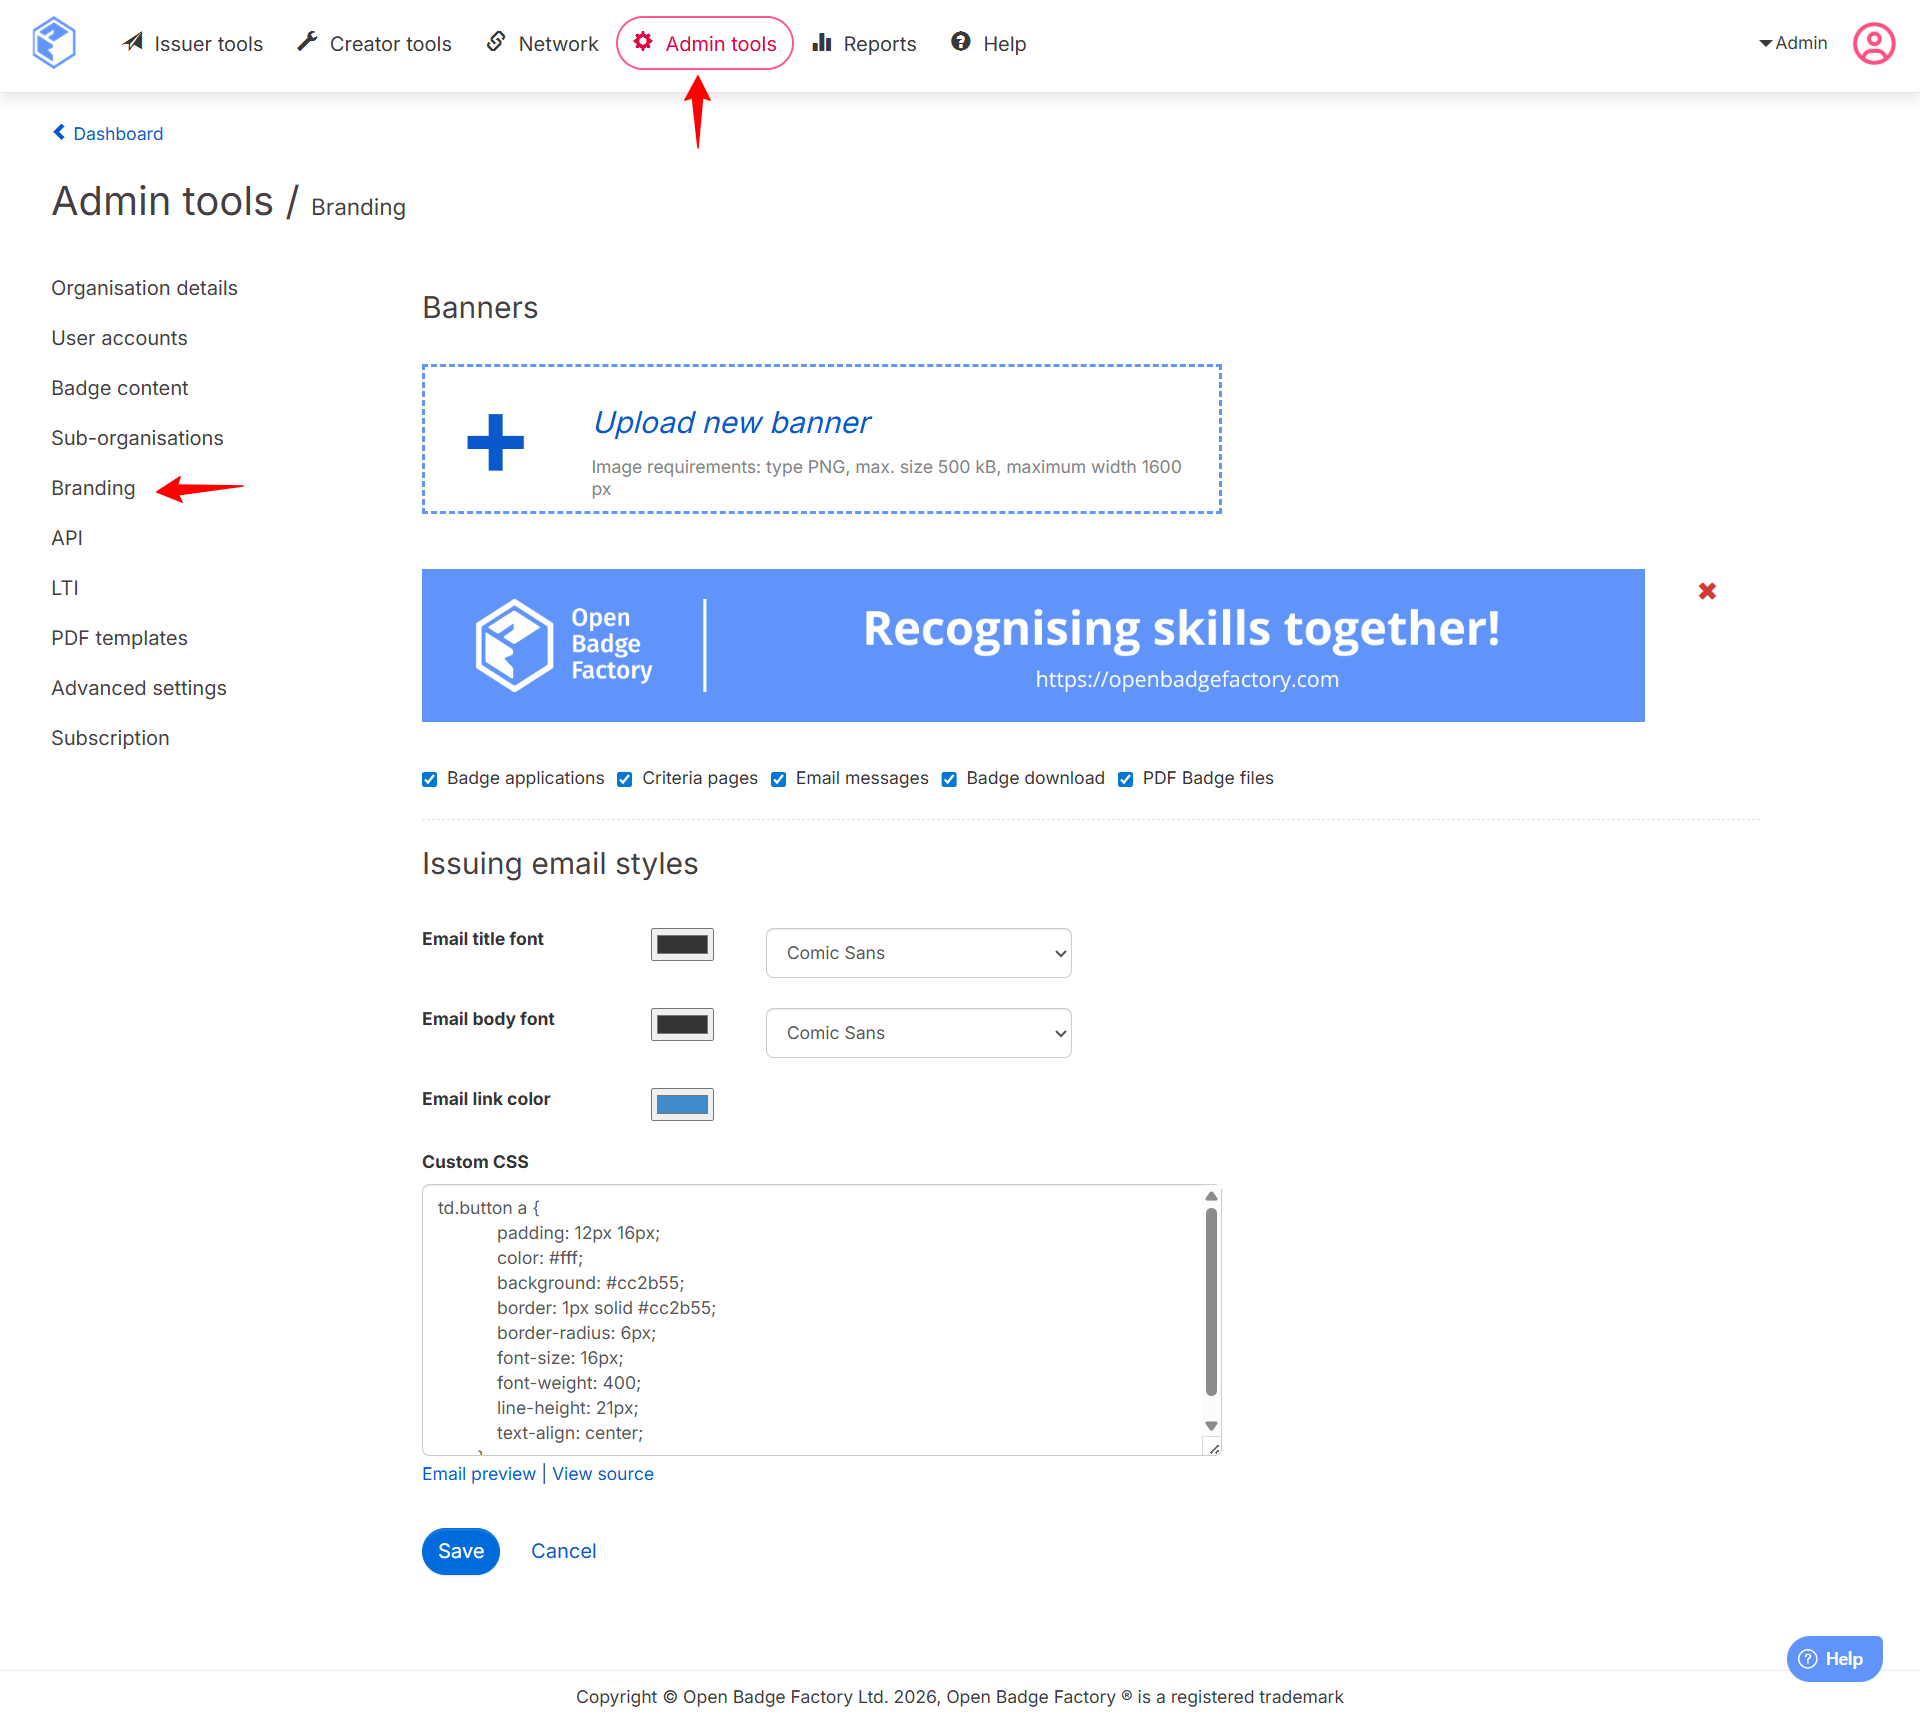Click the Open Badge Factory logo icon

[54, 43]
